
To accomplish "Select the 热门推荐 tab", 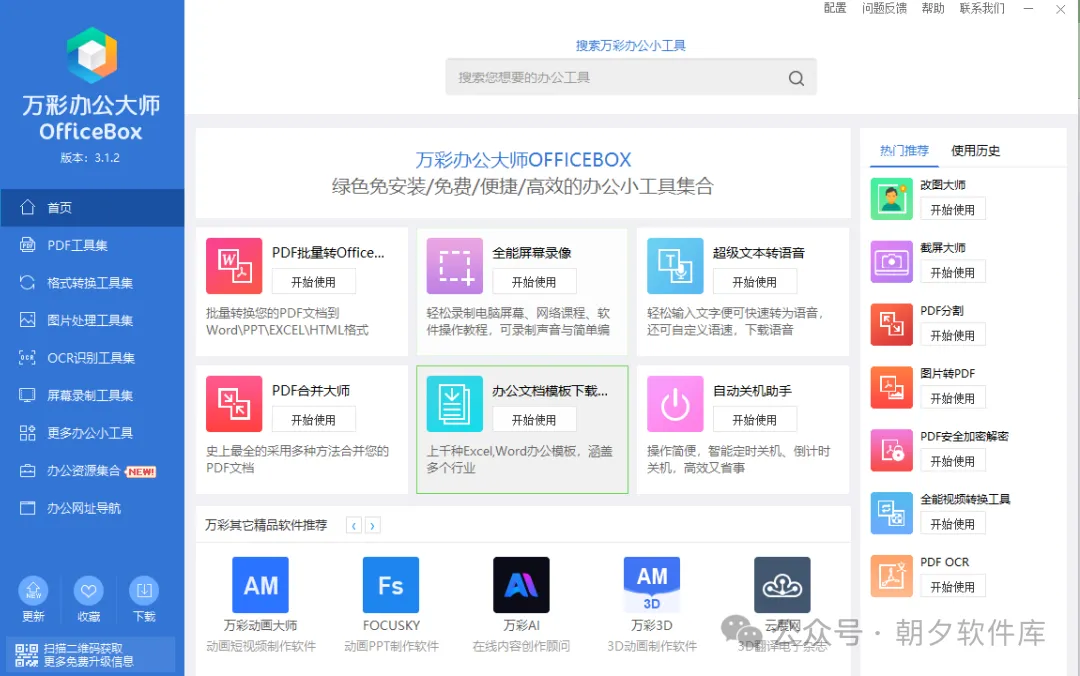I will 903,151.
